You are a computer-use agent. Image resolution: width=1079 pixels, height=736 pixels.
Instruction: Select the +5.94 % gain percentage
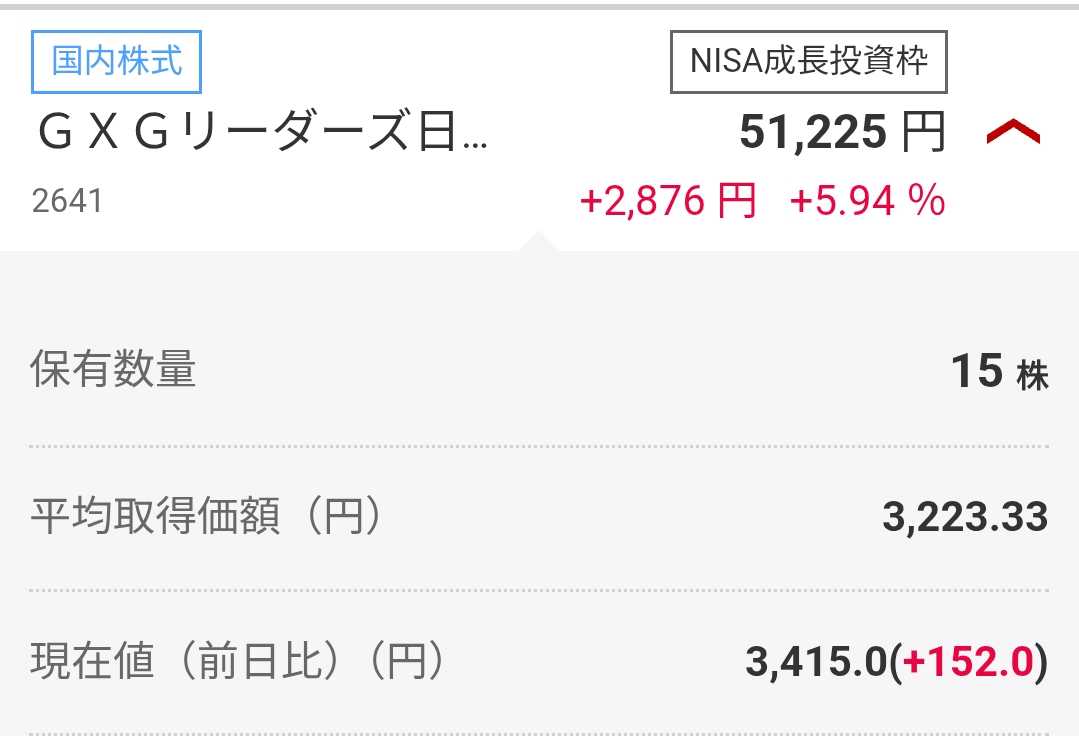[x=867, y=201]
